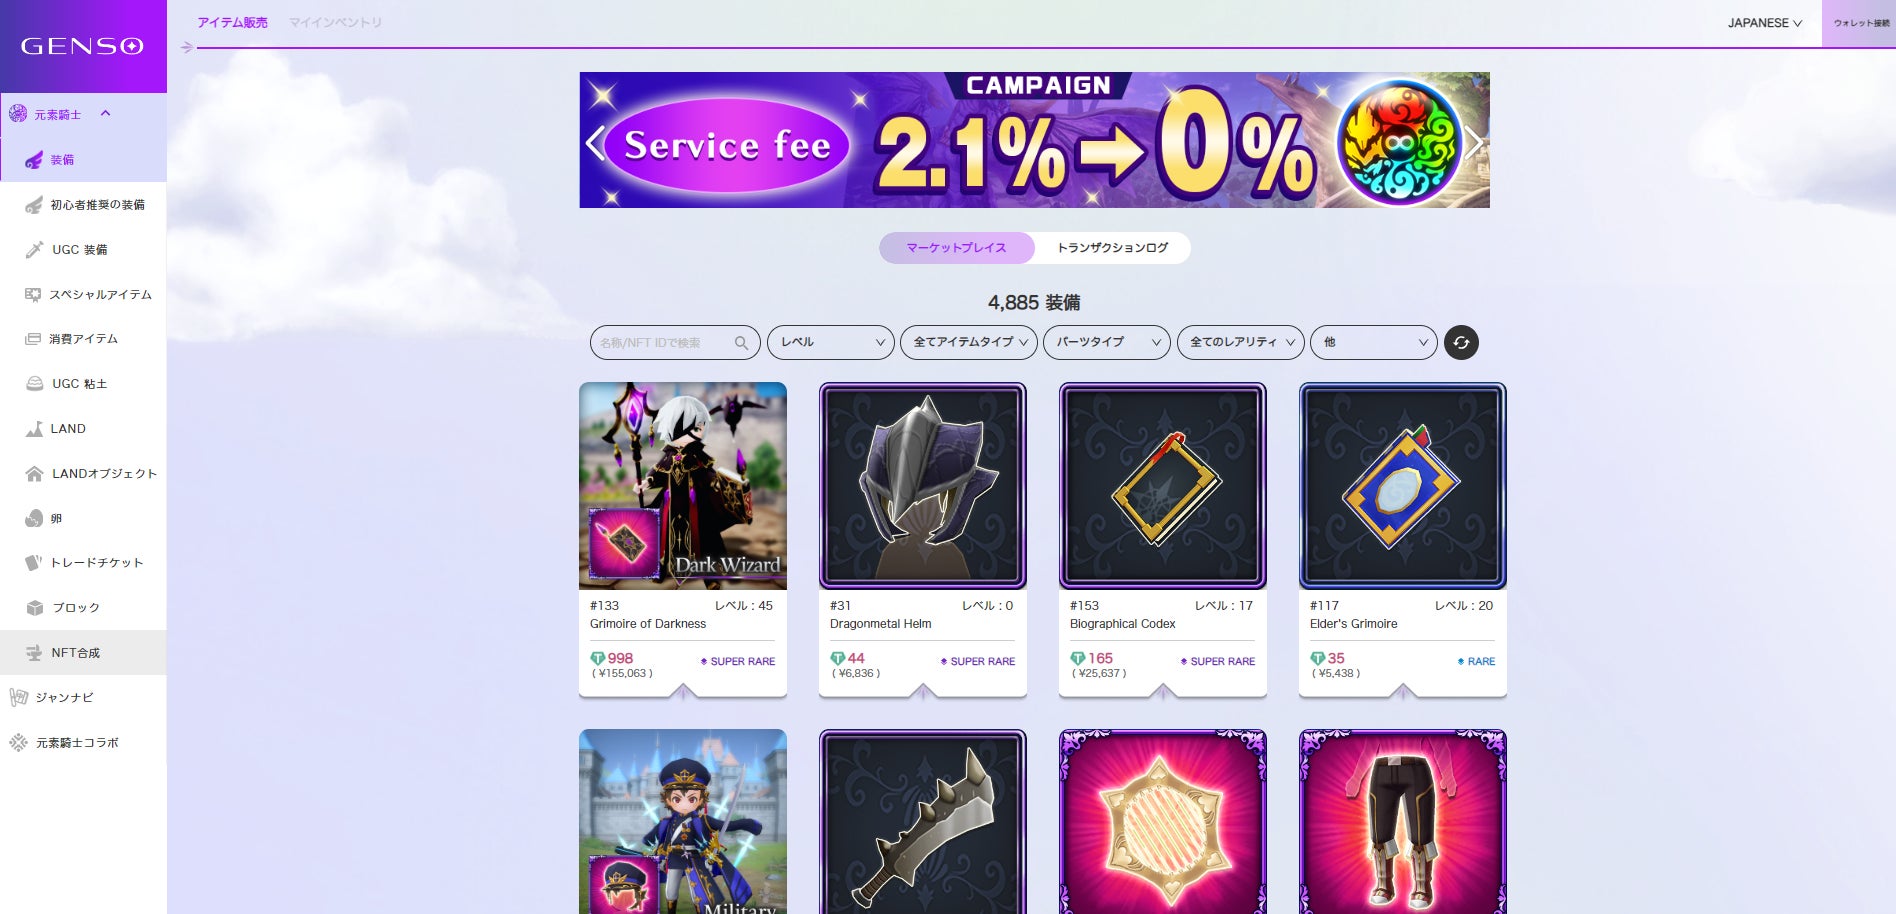The width and height of the screenshot is (1896, 914).
Task: Select the マーケットプレイス toggle tab
Action: (x=957, y=248)
